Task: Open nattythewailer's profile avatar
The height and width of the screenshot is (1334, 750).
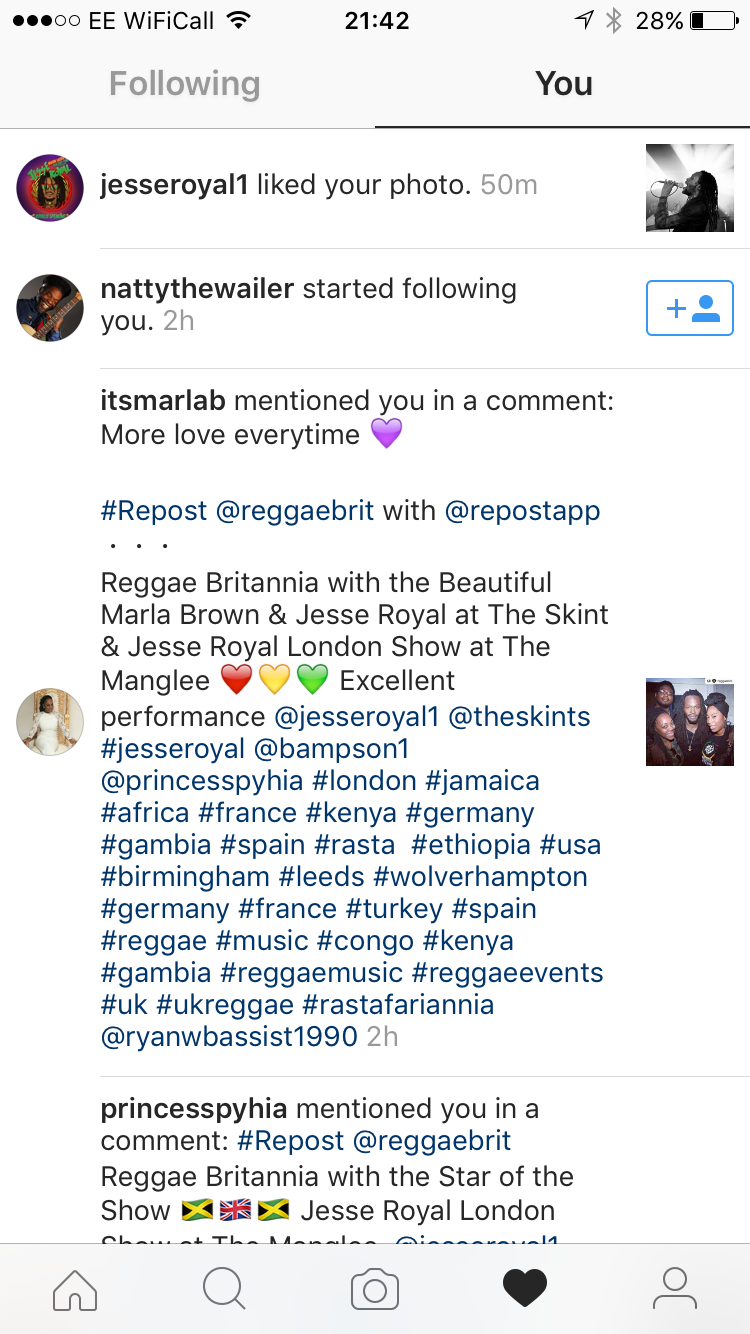Action: coord(50,308)
